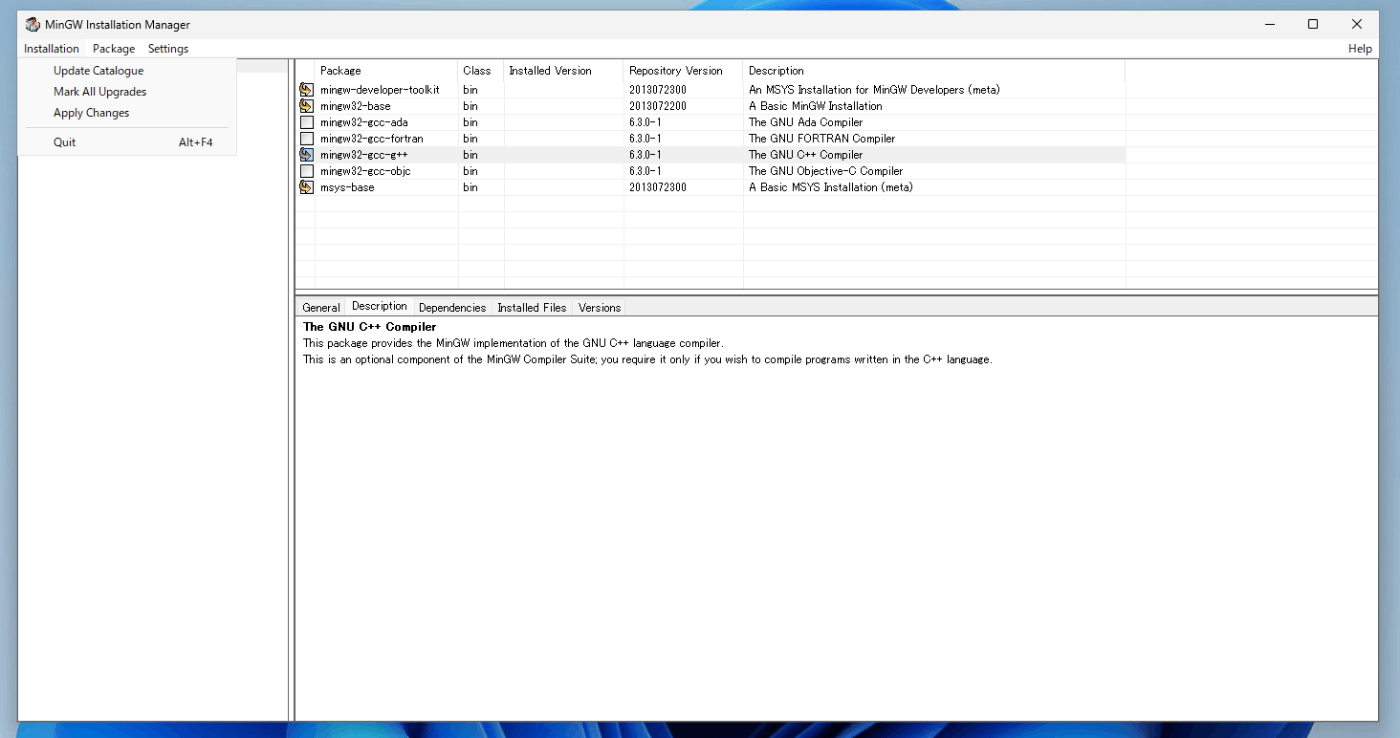Switch to the Dependencies tab
This screenshot has height=738, width=1400.
pos(452,307)
